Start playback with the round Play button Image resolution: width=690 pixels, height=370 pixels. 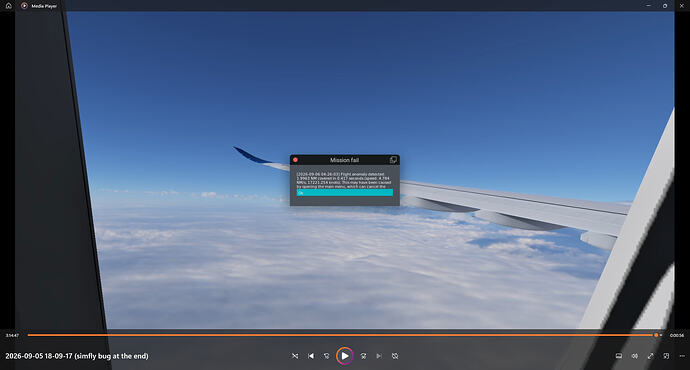tap(345, 356)
